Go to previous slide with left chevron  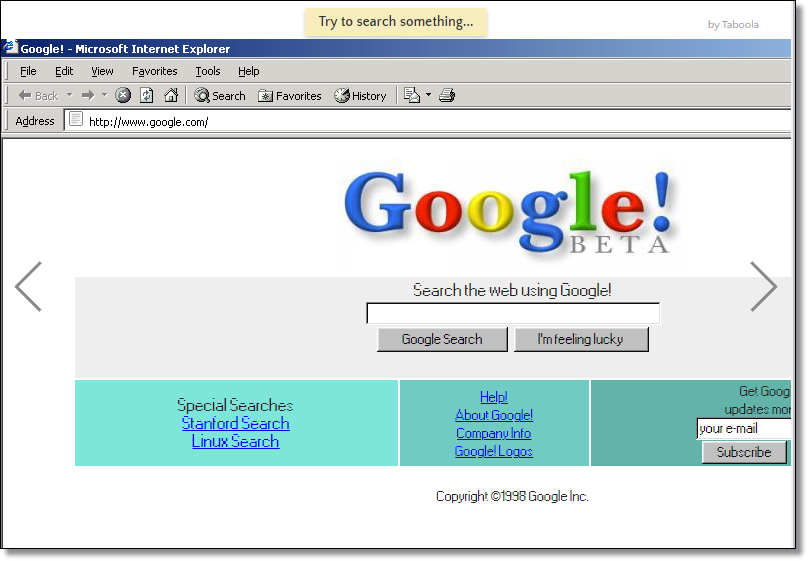click(29, 286)
